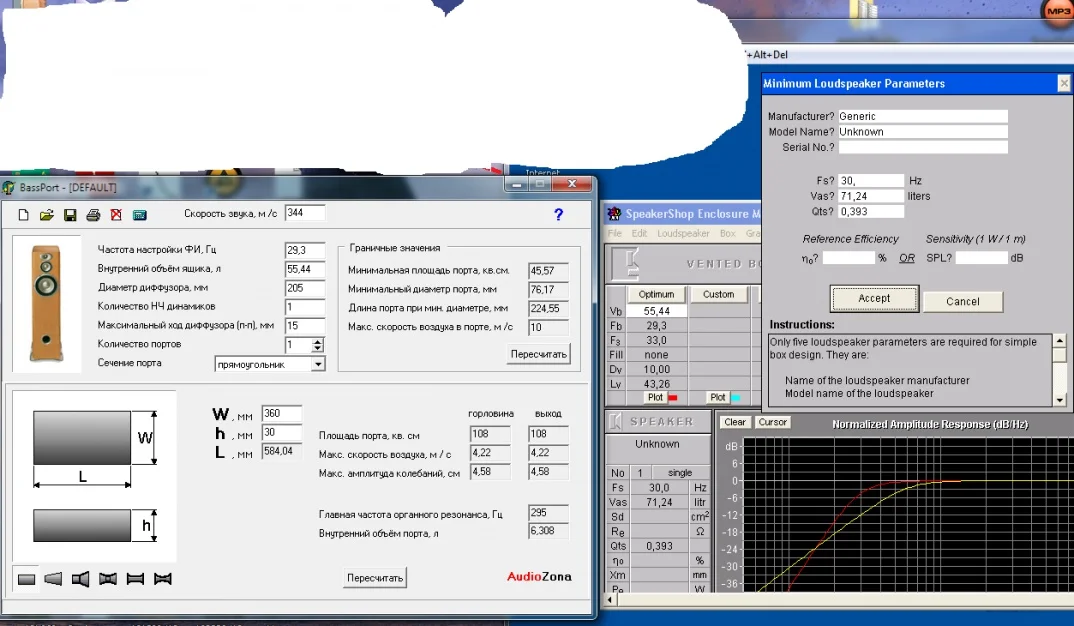Click the speaker icon in SPEAKER panel header

click(616, 421)
